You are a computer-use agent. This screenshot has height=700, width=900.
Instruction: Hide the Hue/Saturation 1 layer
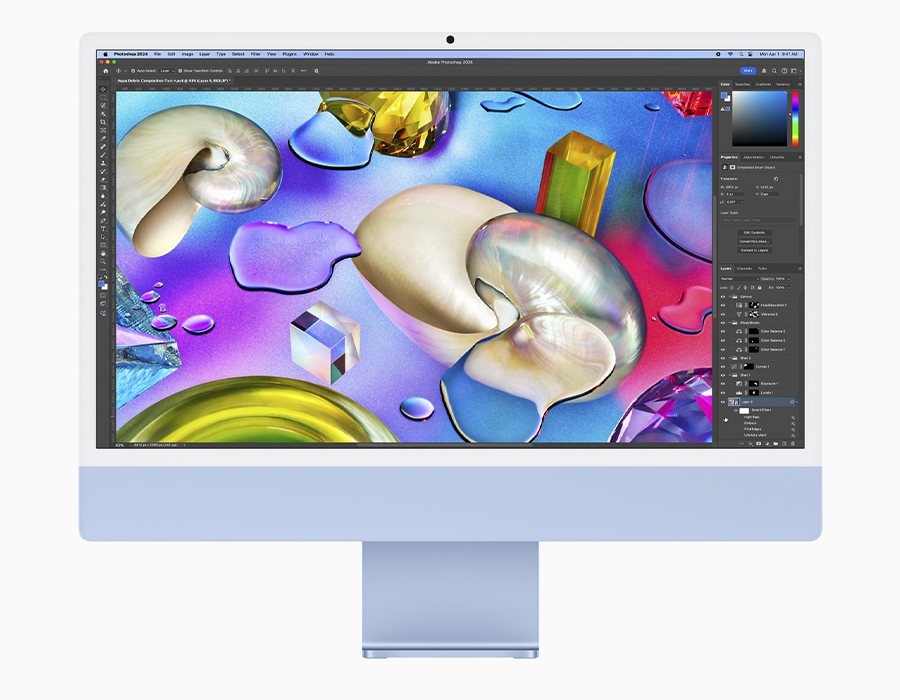point(723,305)
